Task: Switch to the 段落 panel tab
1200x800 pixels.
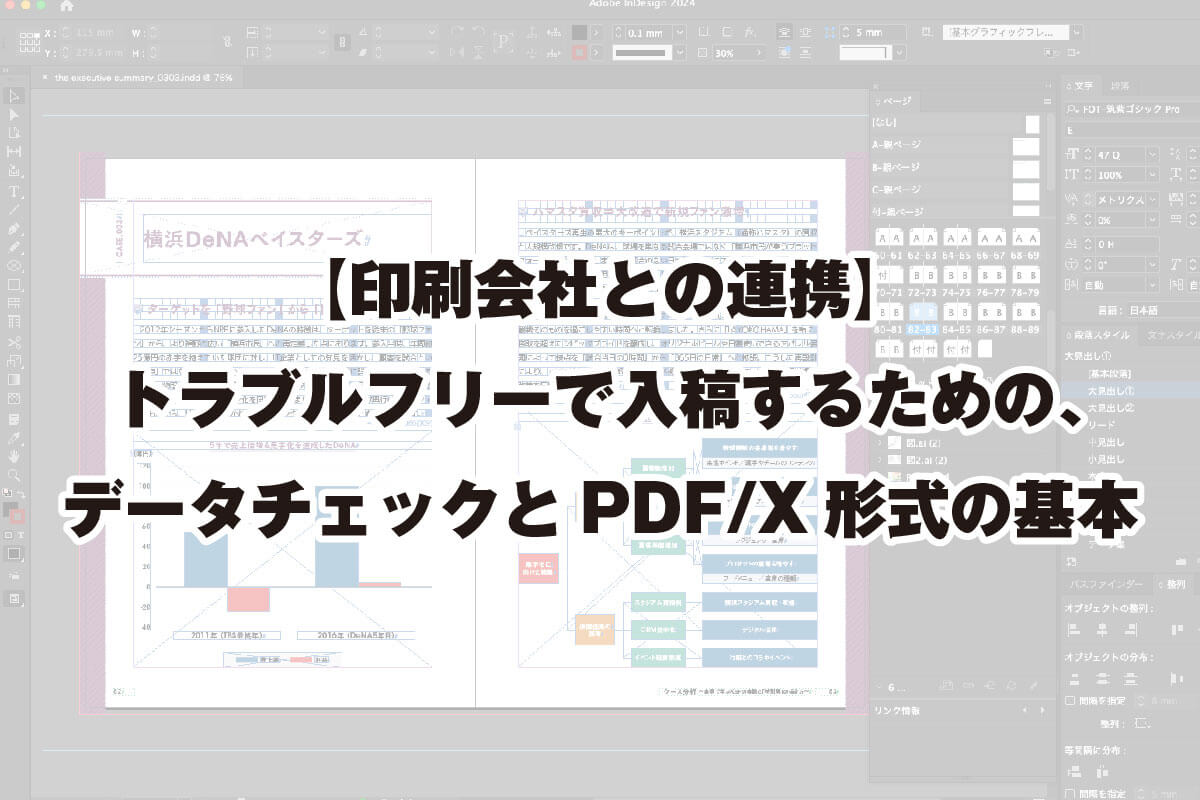Action: (1120, 85)
